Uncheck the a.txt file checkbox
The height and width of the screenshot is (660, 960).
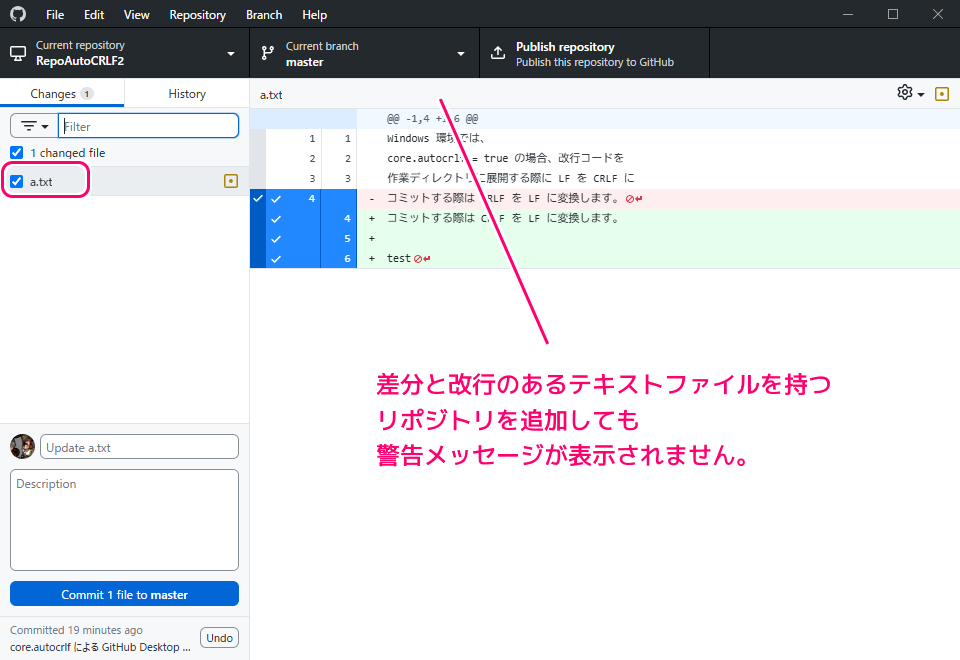click(16, 182)
